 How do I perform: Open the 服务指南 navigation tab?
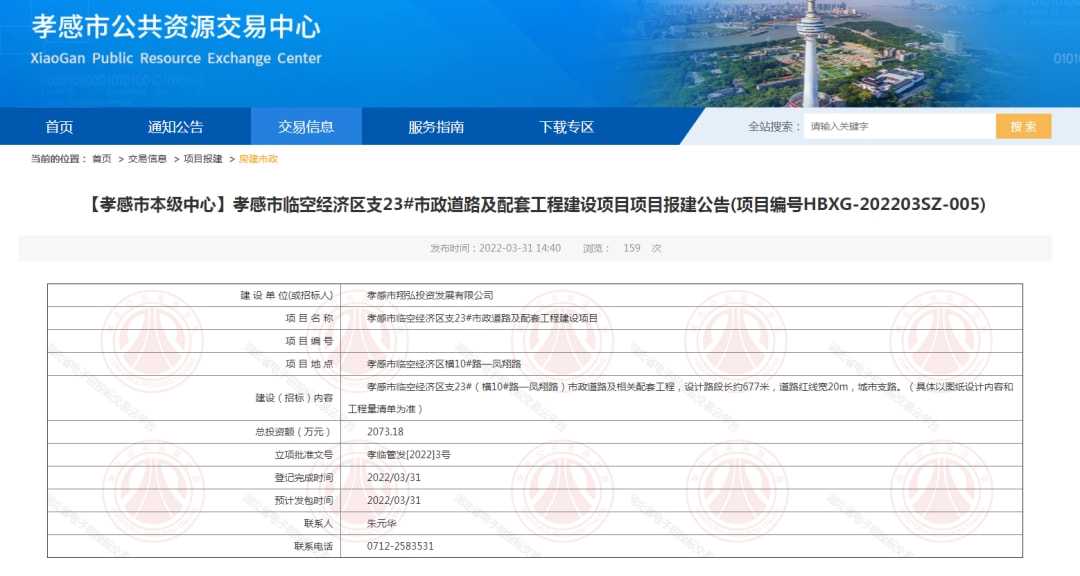[x=436, y=127]
